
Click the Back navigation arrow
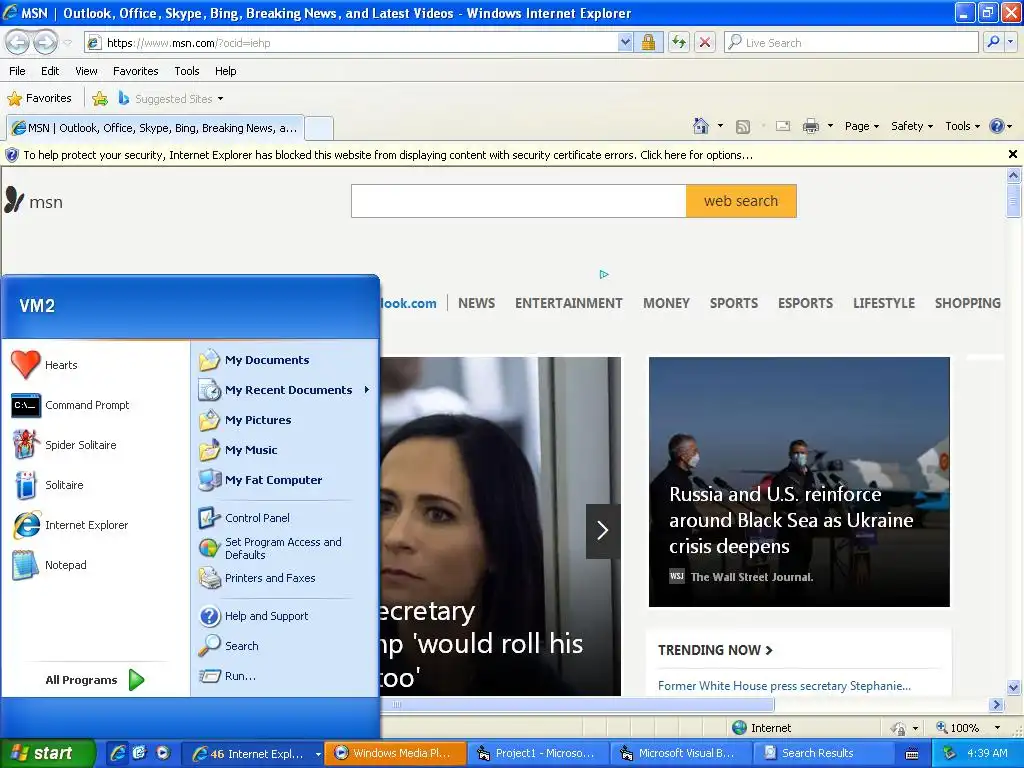pyautogui.click(x=18, y=43)
